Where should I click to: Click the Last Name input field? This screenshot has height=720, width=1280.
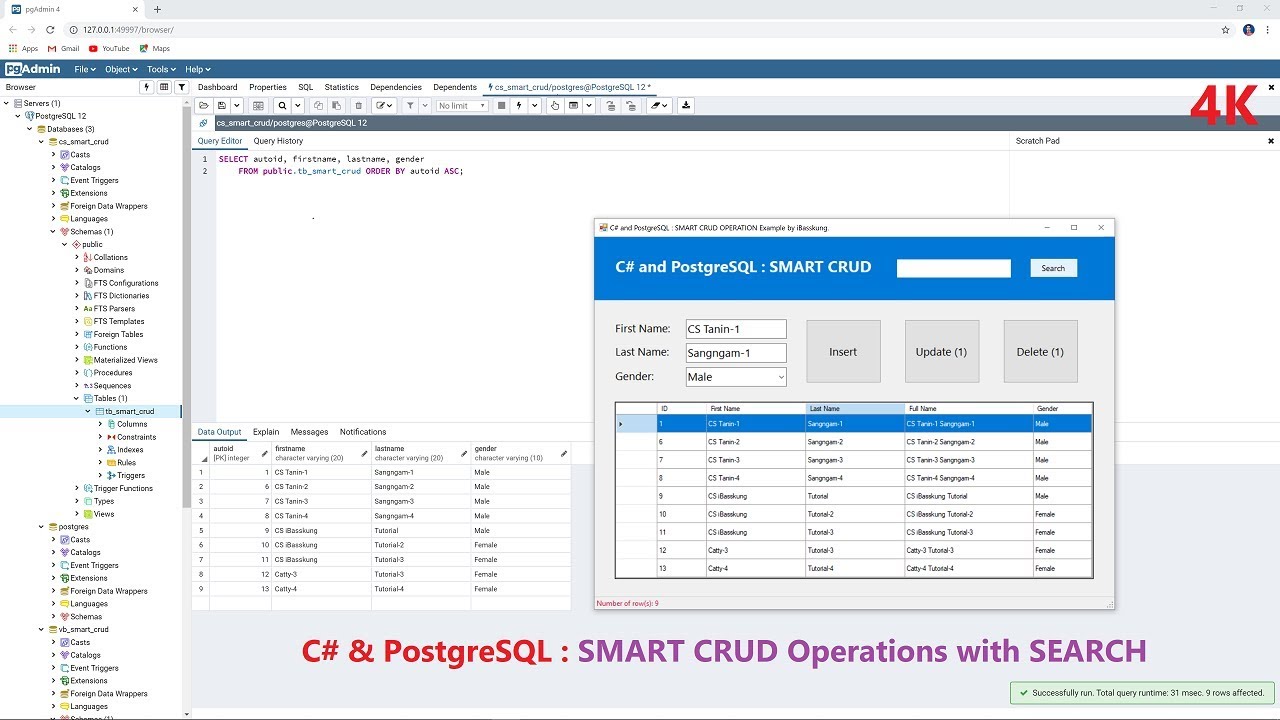tap(736, 353)
